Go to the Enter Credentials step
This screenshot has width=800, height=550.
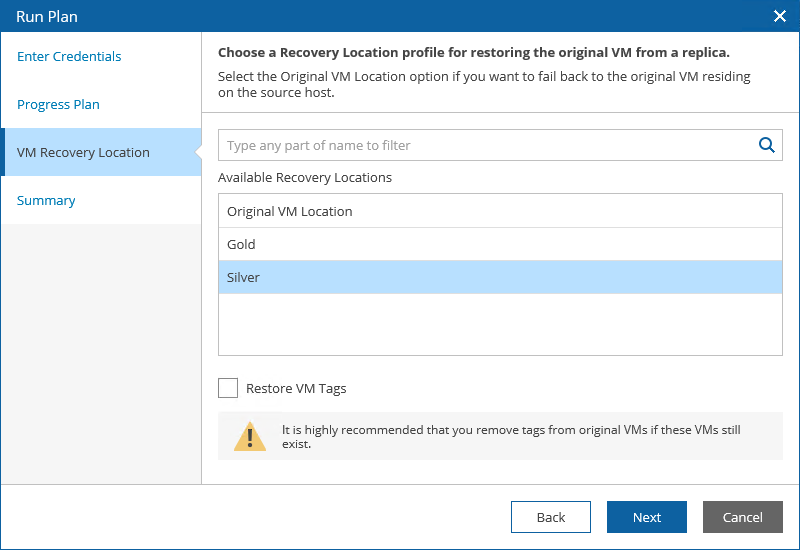coord(69,57)
